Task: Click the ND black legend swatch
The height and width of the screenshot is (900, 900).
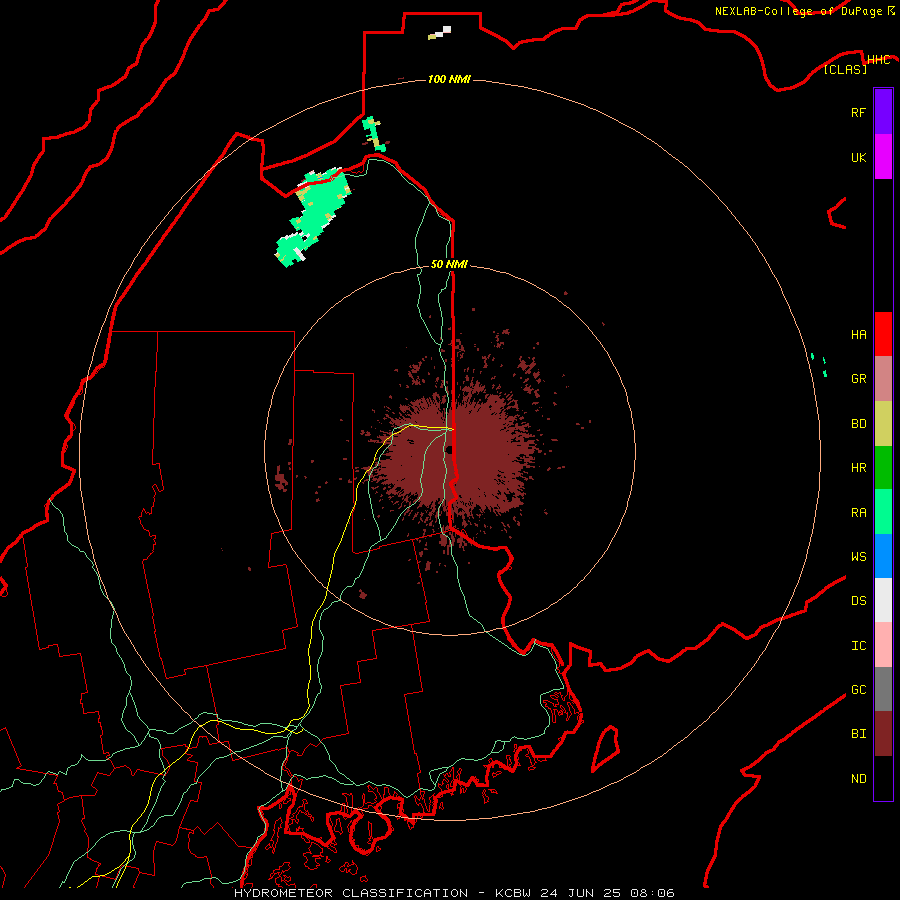Action: point(883,778)
